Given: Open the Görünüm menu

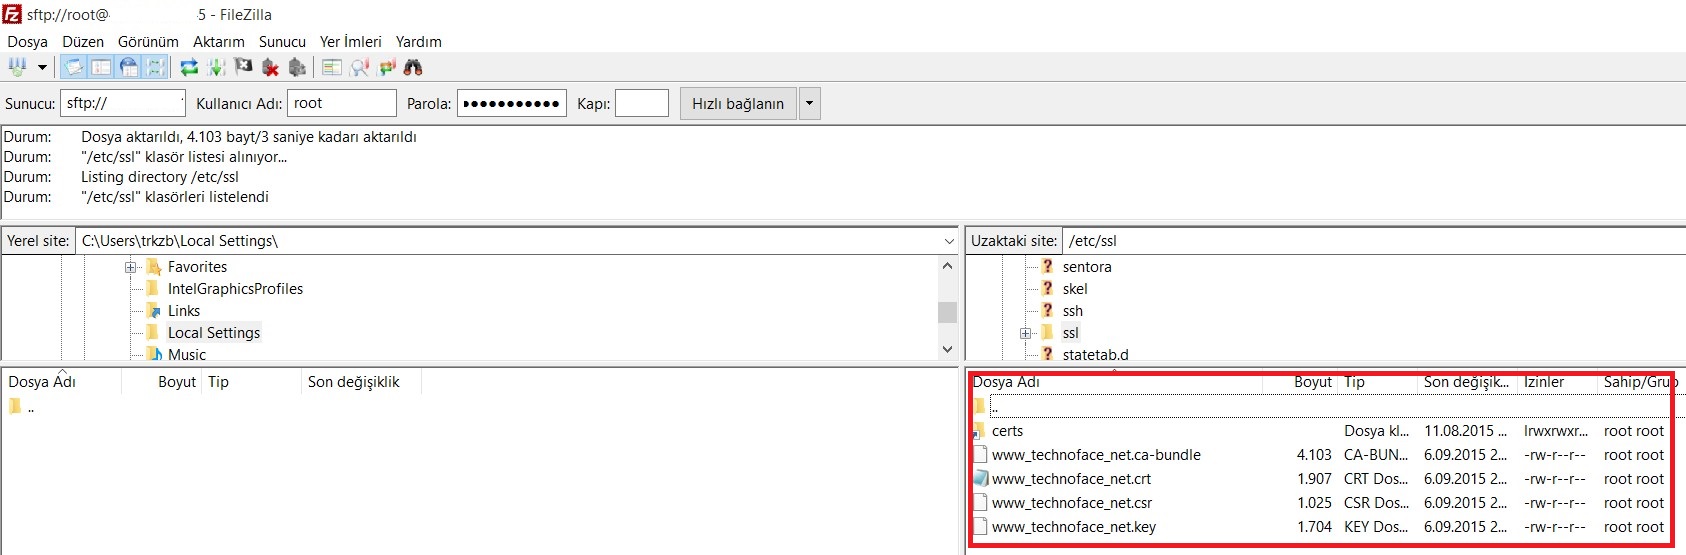Looking at the screenshot, I should (148, 42).
